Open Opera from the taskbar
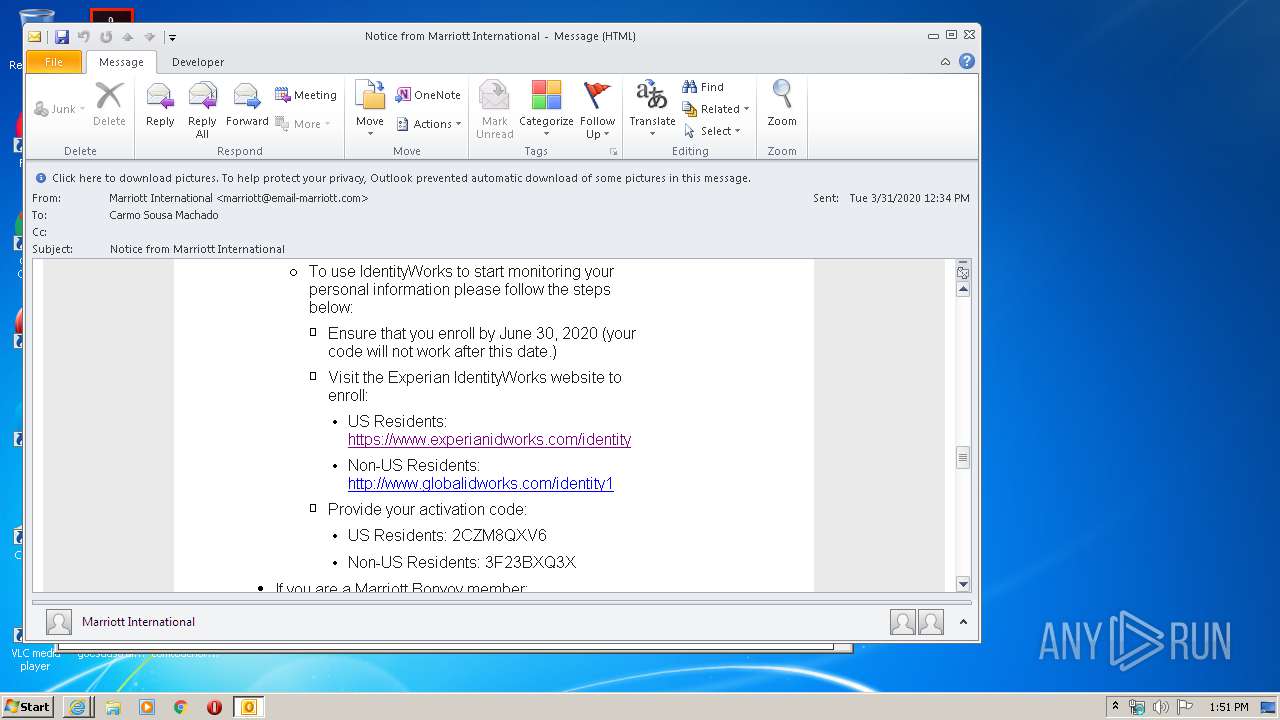1280x720 pixels. (214, 707)
